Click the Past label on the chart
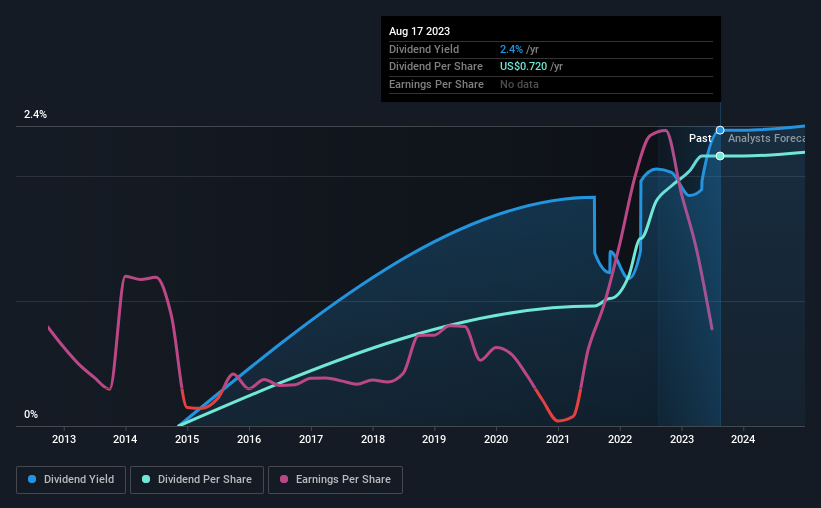The width and height of the screenshot is (821, 508). (700, 138)
